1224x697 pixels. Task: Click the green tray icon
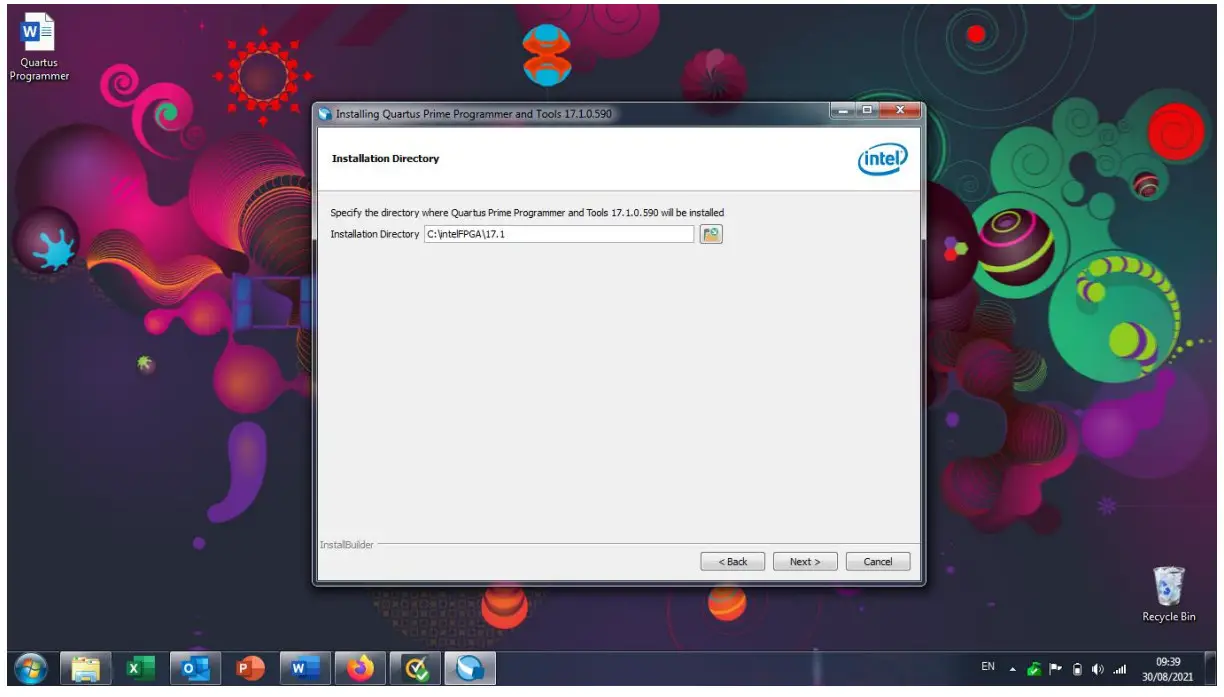[x=1033, y=669]
